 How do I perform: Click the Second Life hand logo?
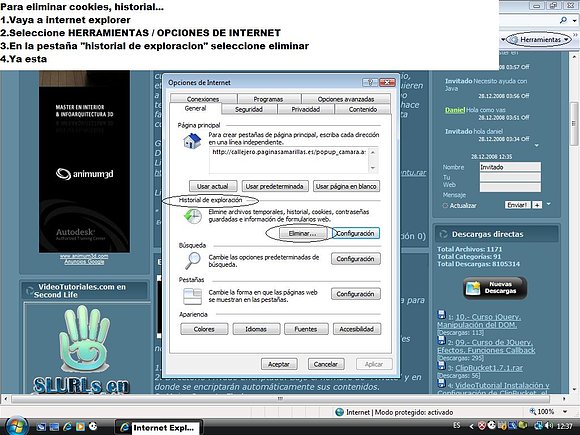(x=85, y=338)
